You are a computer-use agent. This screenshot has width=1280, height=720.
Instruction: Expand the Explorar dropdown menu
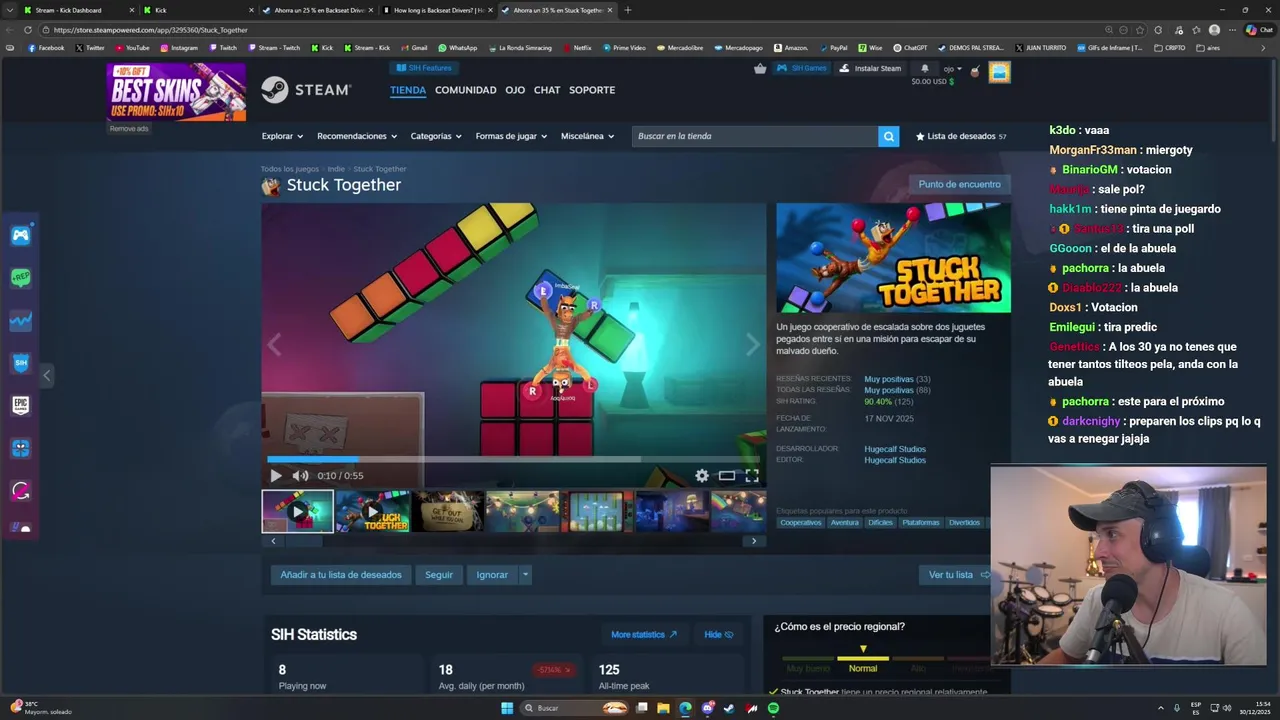coord(283,136)
